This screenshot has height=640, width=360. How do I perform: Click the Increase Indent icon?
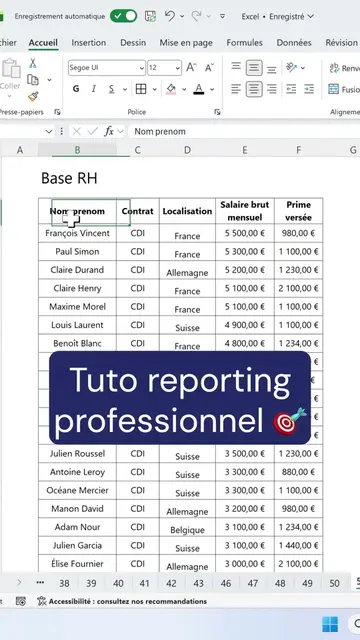coord(309,89)
